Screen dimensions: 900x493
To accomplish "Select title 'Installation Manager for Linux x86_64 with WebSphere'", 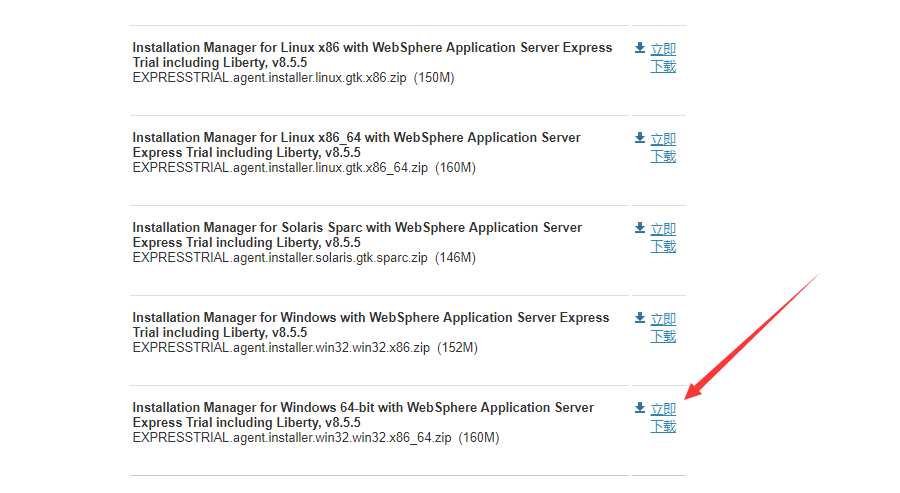I will click(356, 145).
